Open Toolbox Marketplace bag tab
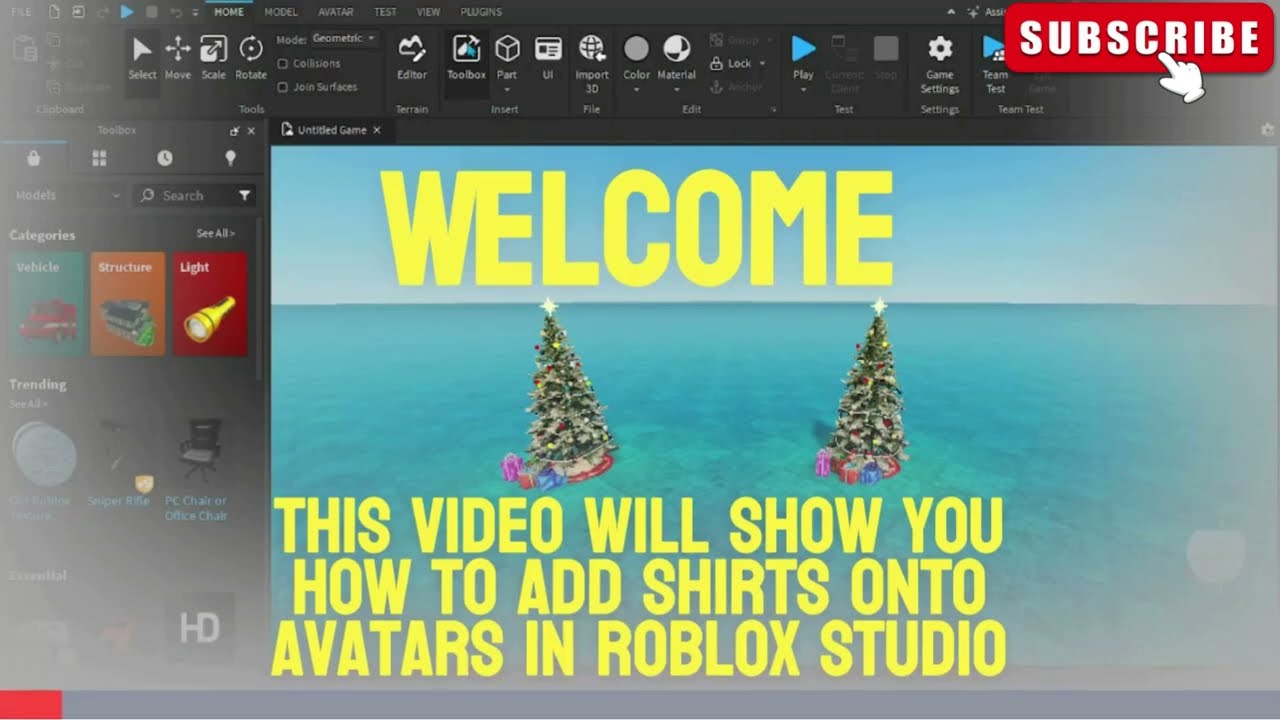Screen dimensions: 1280x720 34,158
